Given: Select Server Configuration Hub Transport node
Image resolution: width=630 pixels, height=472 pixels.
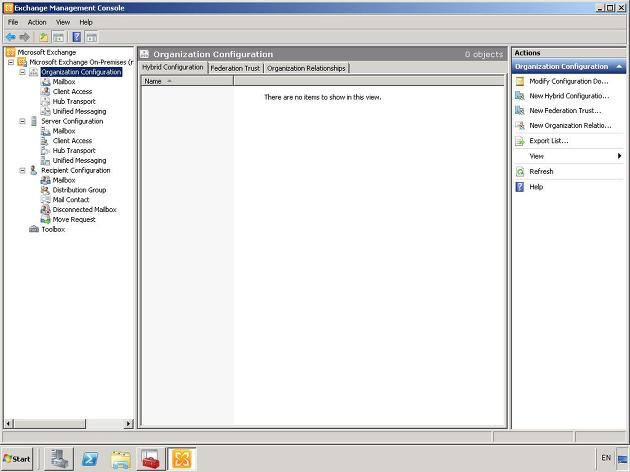Looking at the screenshot, I should (x=74, y=151).
